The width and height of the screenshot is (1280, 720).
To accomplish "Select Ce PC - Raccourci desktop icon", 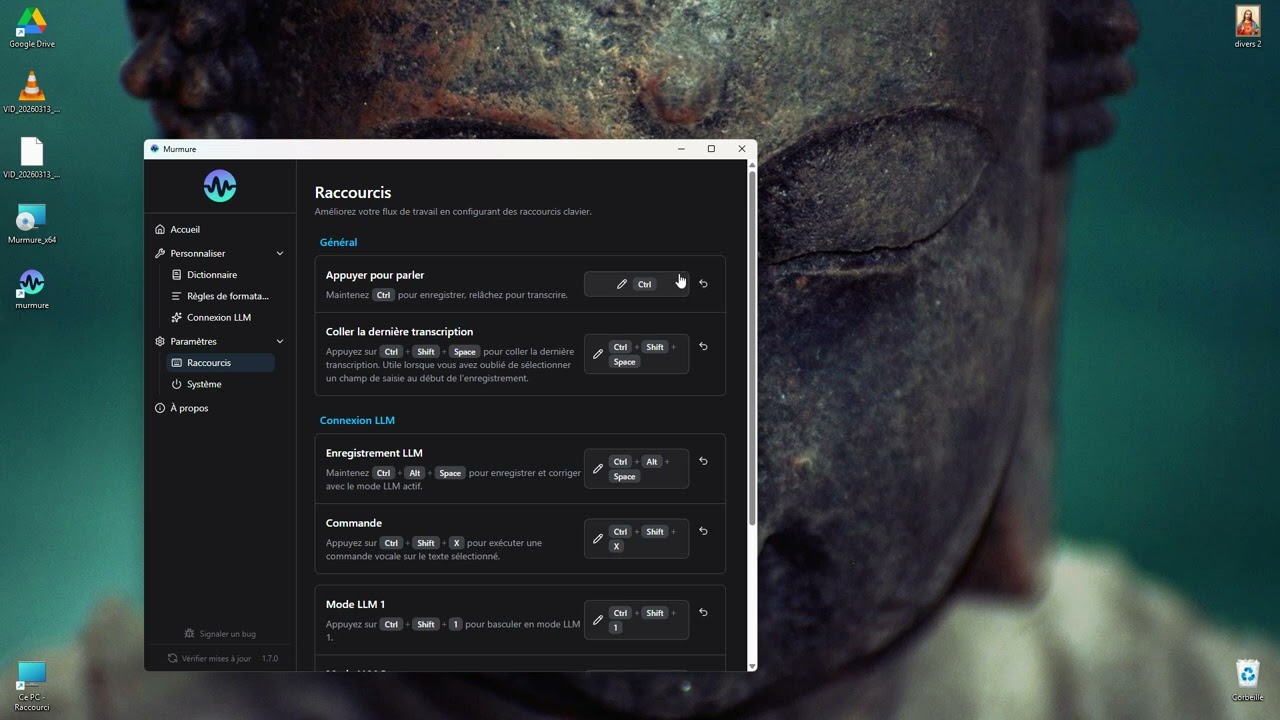I will tap(32, 686).
